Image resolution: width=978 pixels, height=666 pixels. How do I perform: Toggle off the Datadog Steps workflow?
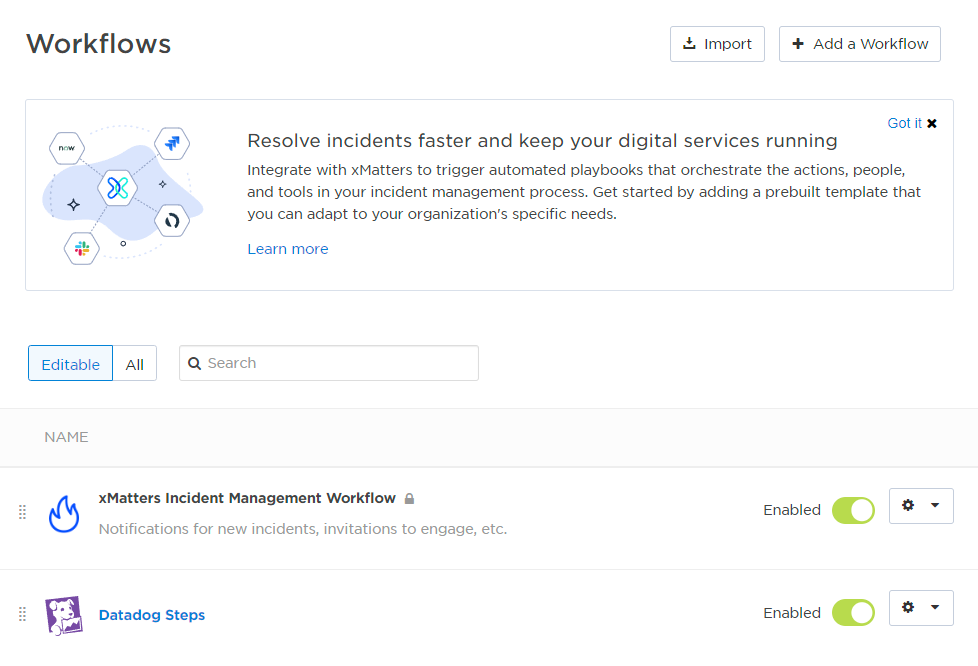click(853, 612)
